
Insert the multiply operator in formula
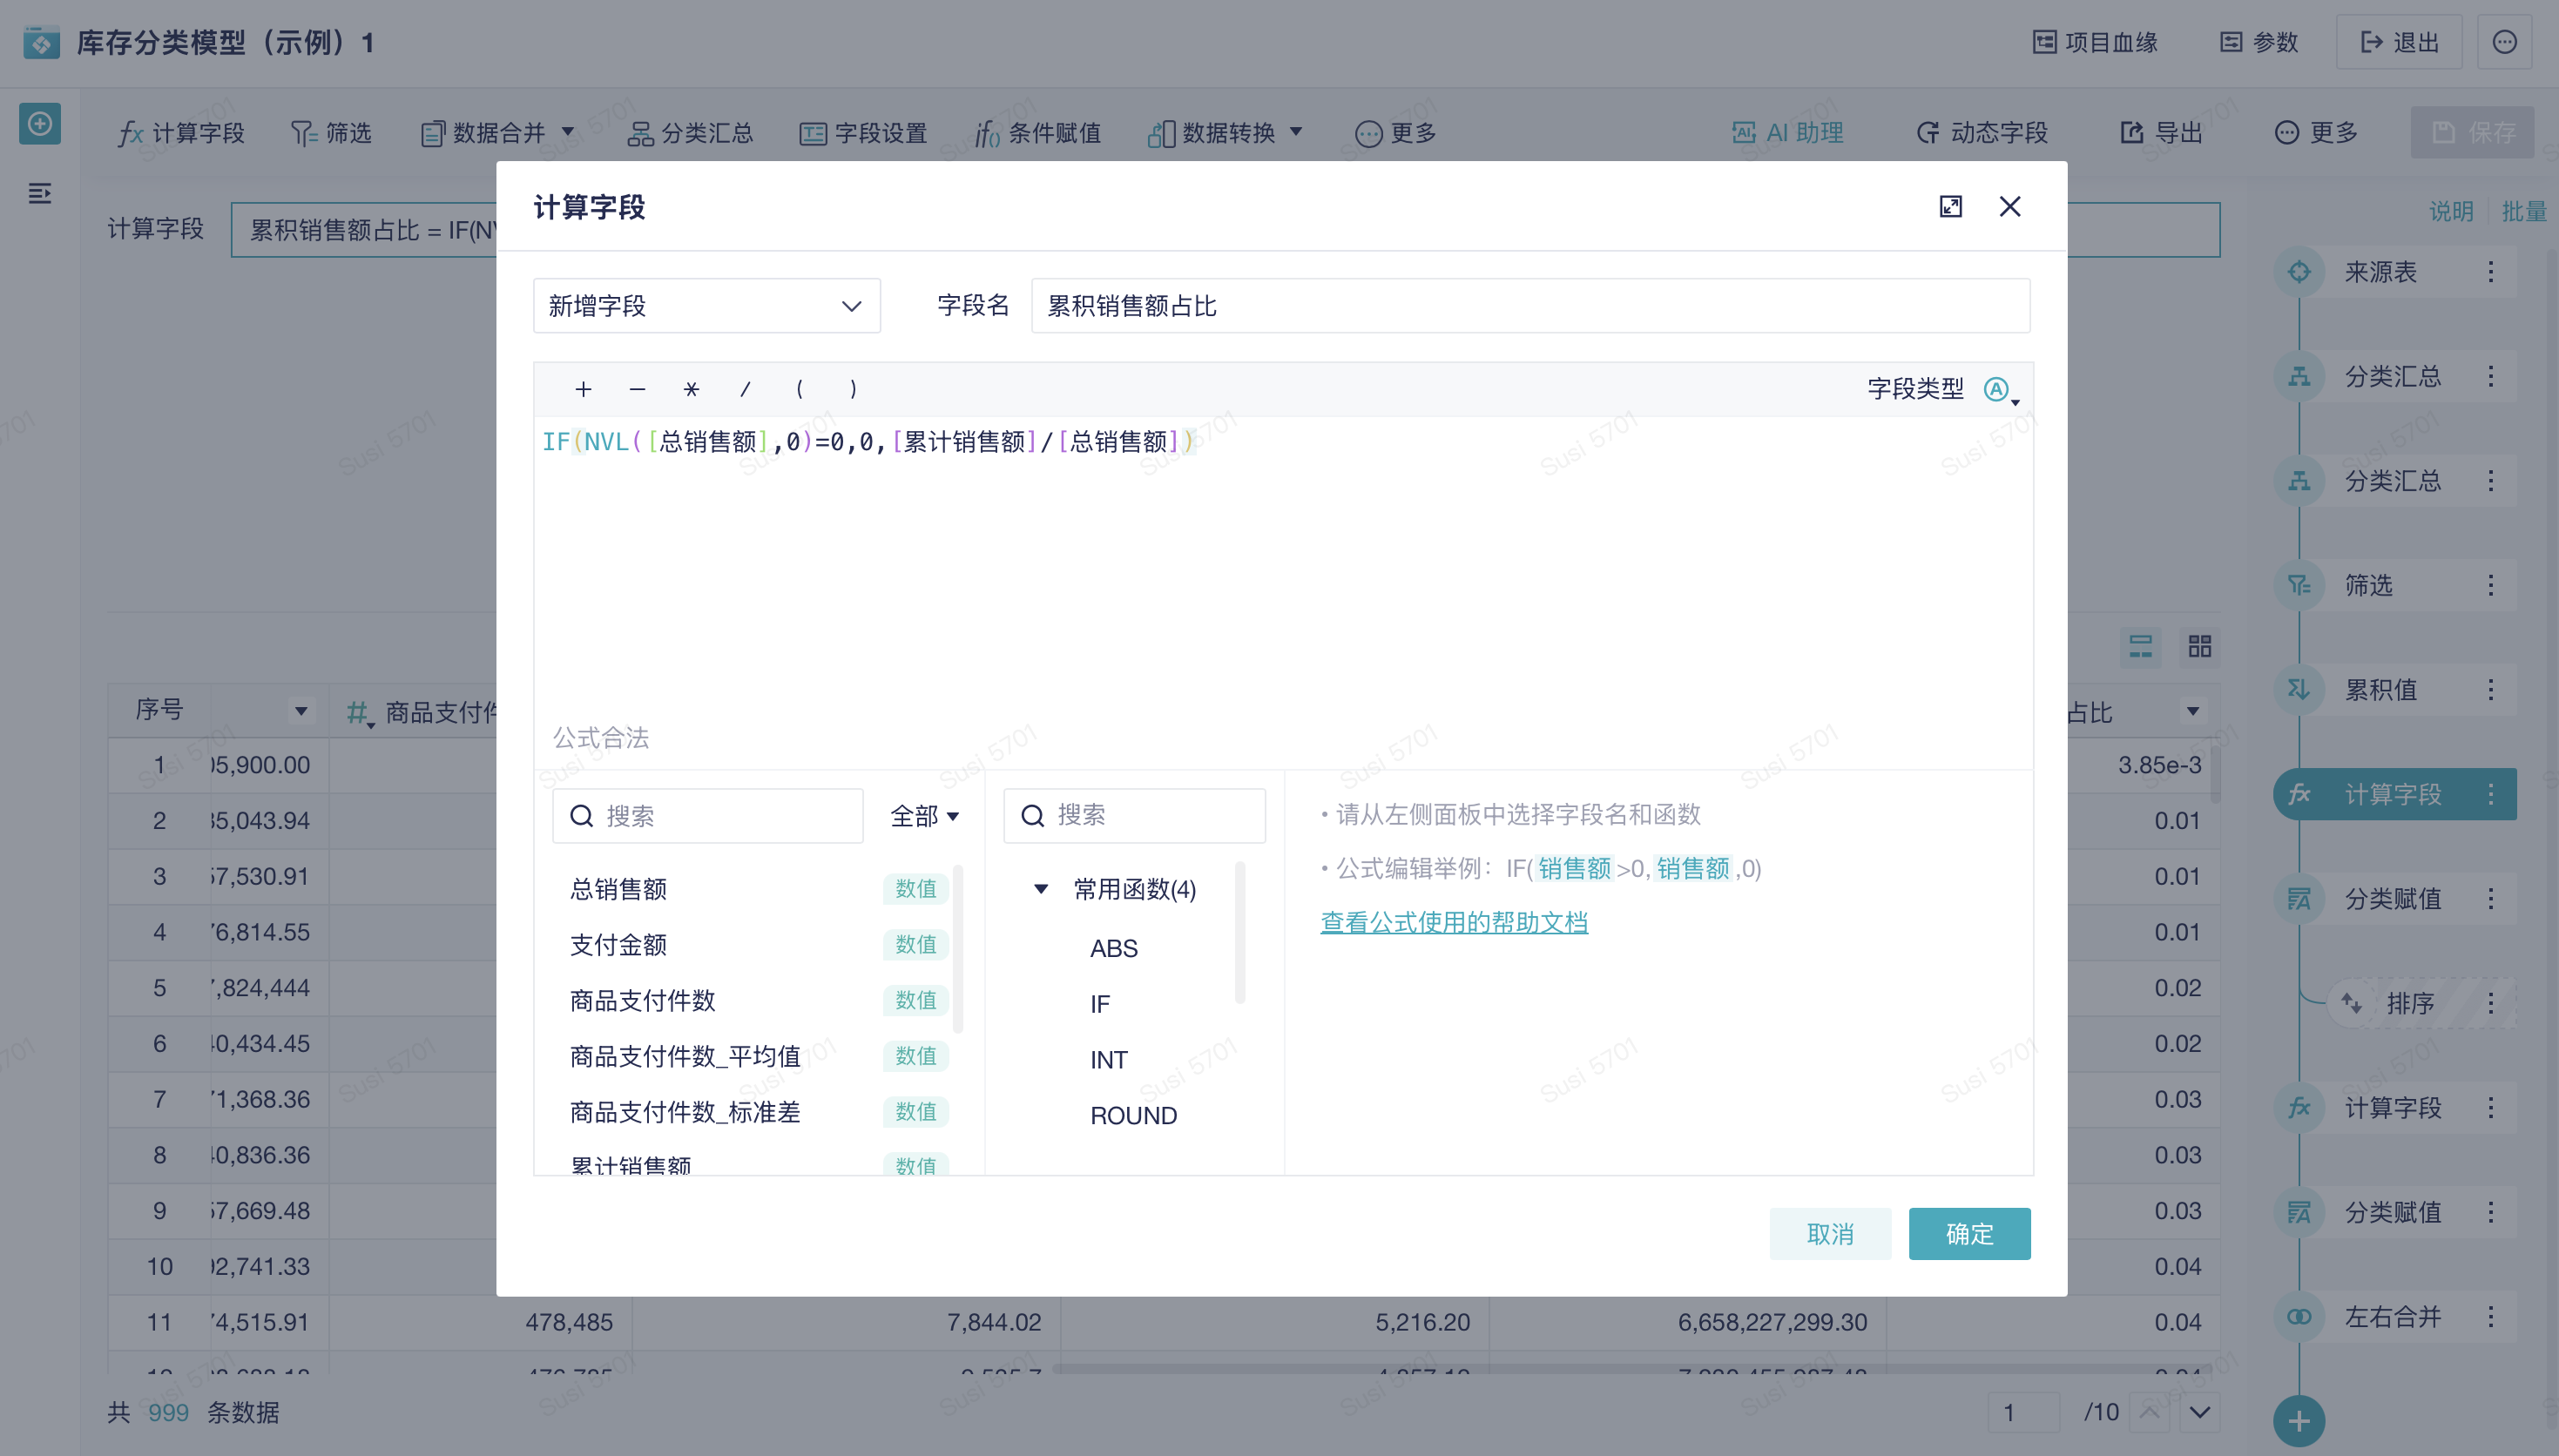coord(691,389)
